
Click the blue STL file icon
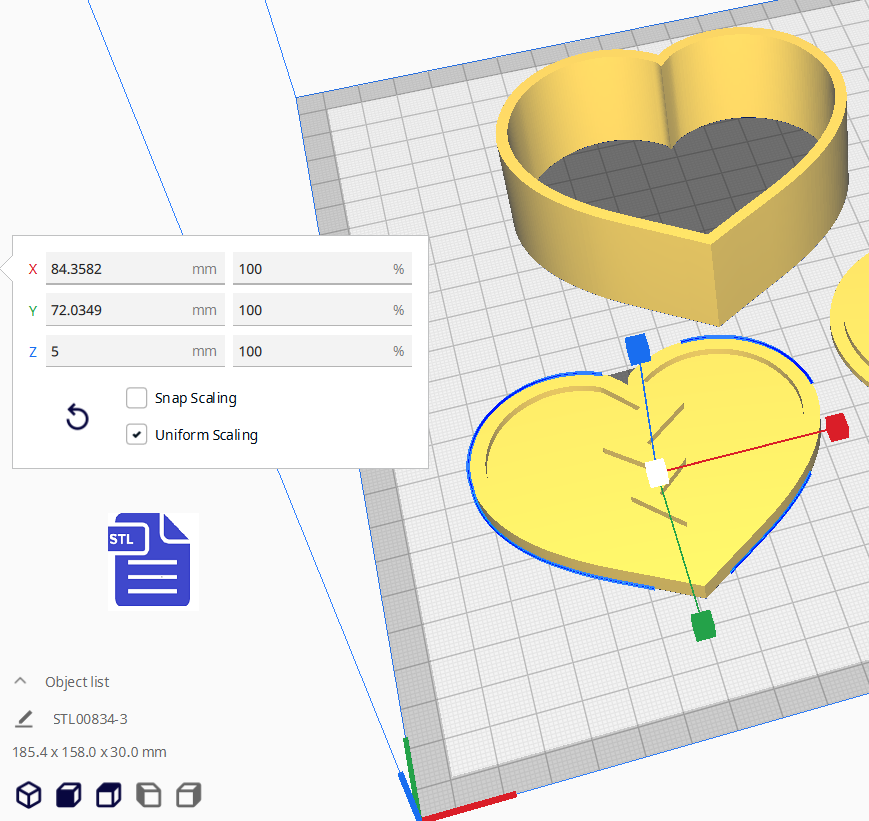click(152, 561)
